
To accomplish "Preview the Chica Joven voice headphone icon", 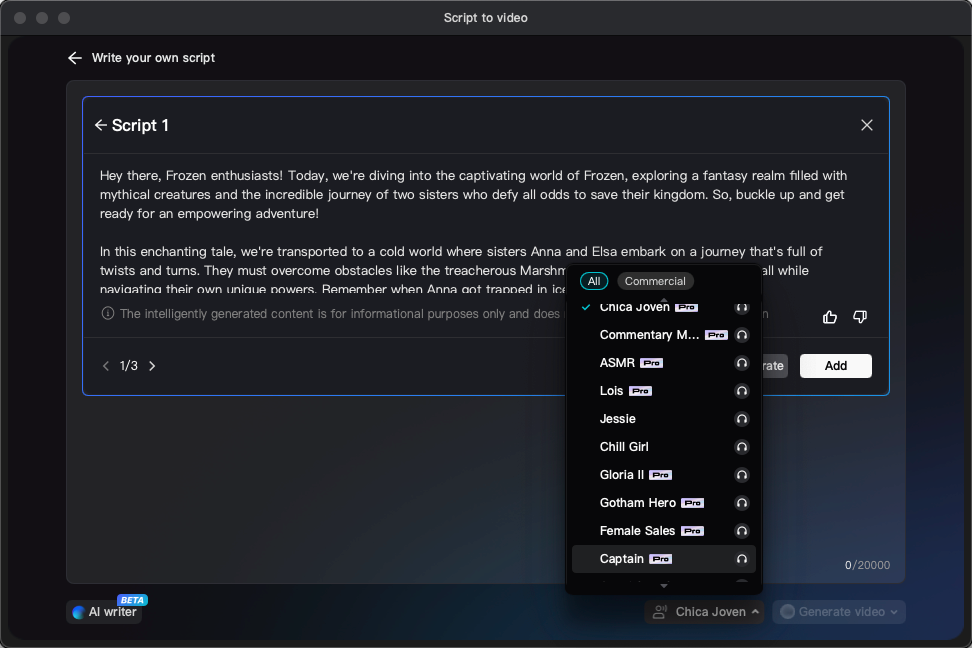I will (741, 308).
